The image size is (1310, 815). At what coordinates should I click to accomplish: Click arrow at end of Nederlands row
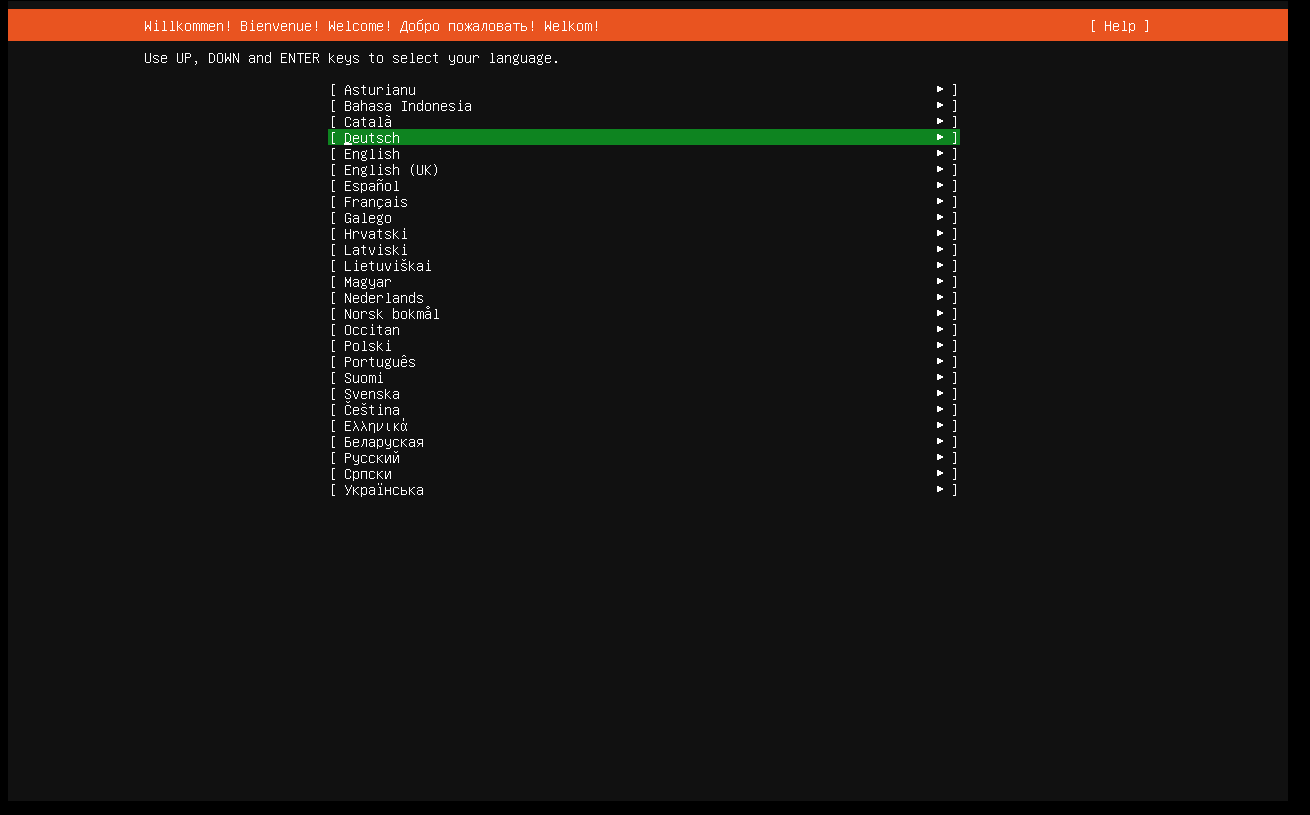(x=940, y=298)
